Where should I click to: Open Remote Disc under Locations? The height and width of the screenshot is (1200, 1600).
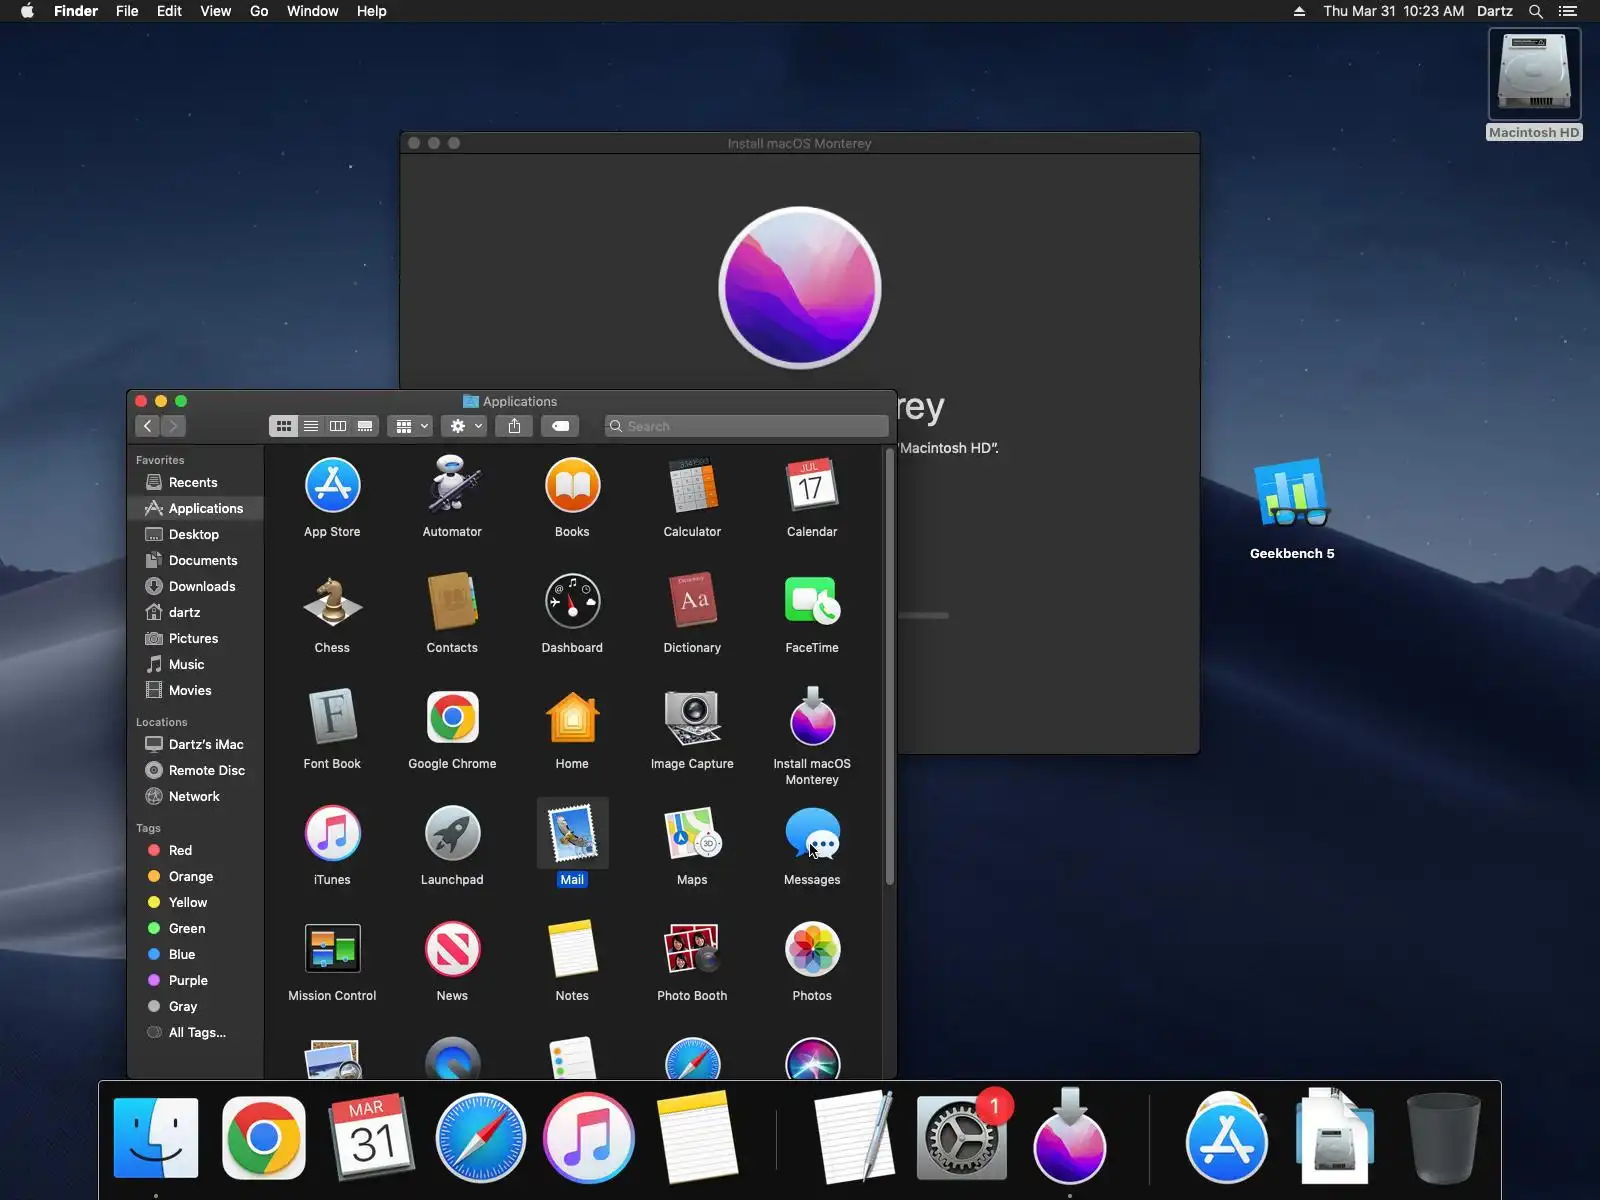coord(196,770)
